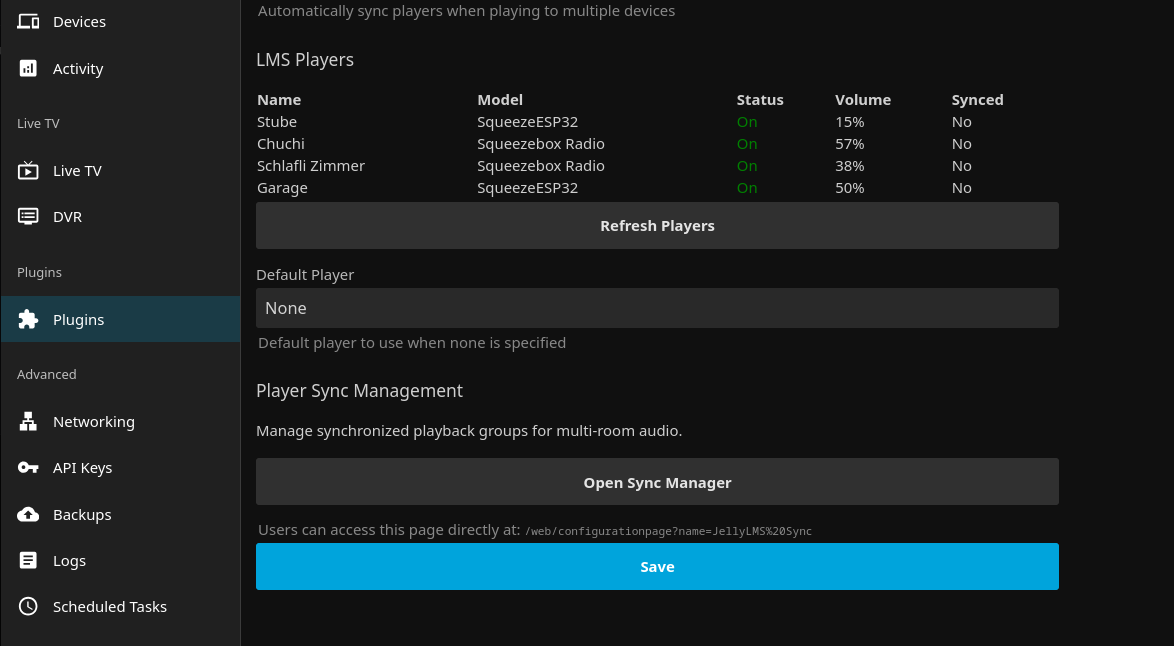Click Refresh Players
The image size is (1174, 646).
pyautogui.click(x=657, y=225)
